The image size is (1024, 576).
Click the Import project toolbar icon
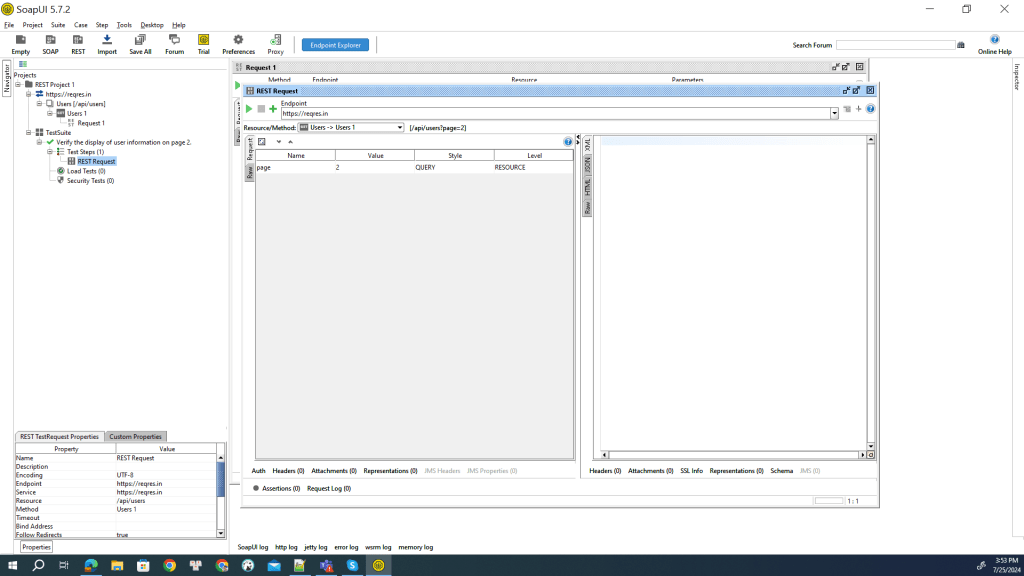107,44
